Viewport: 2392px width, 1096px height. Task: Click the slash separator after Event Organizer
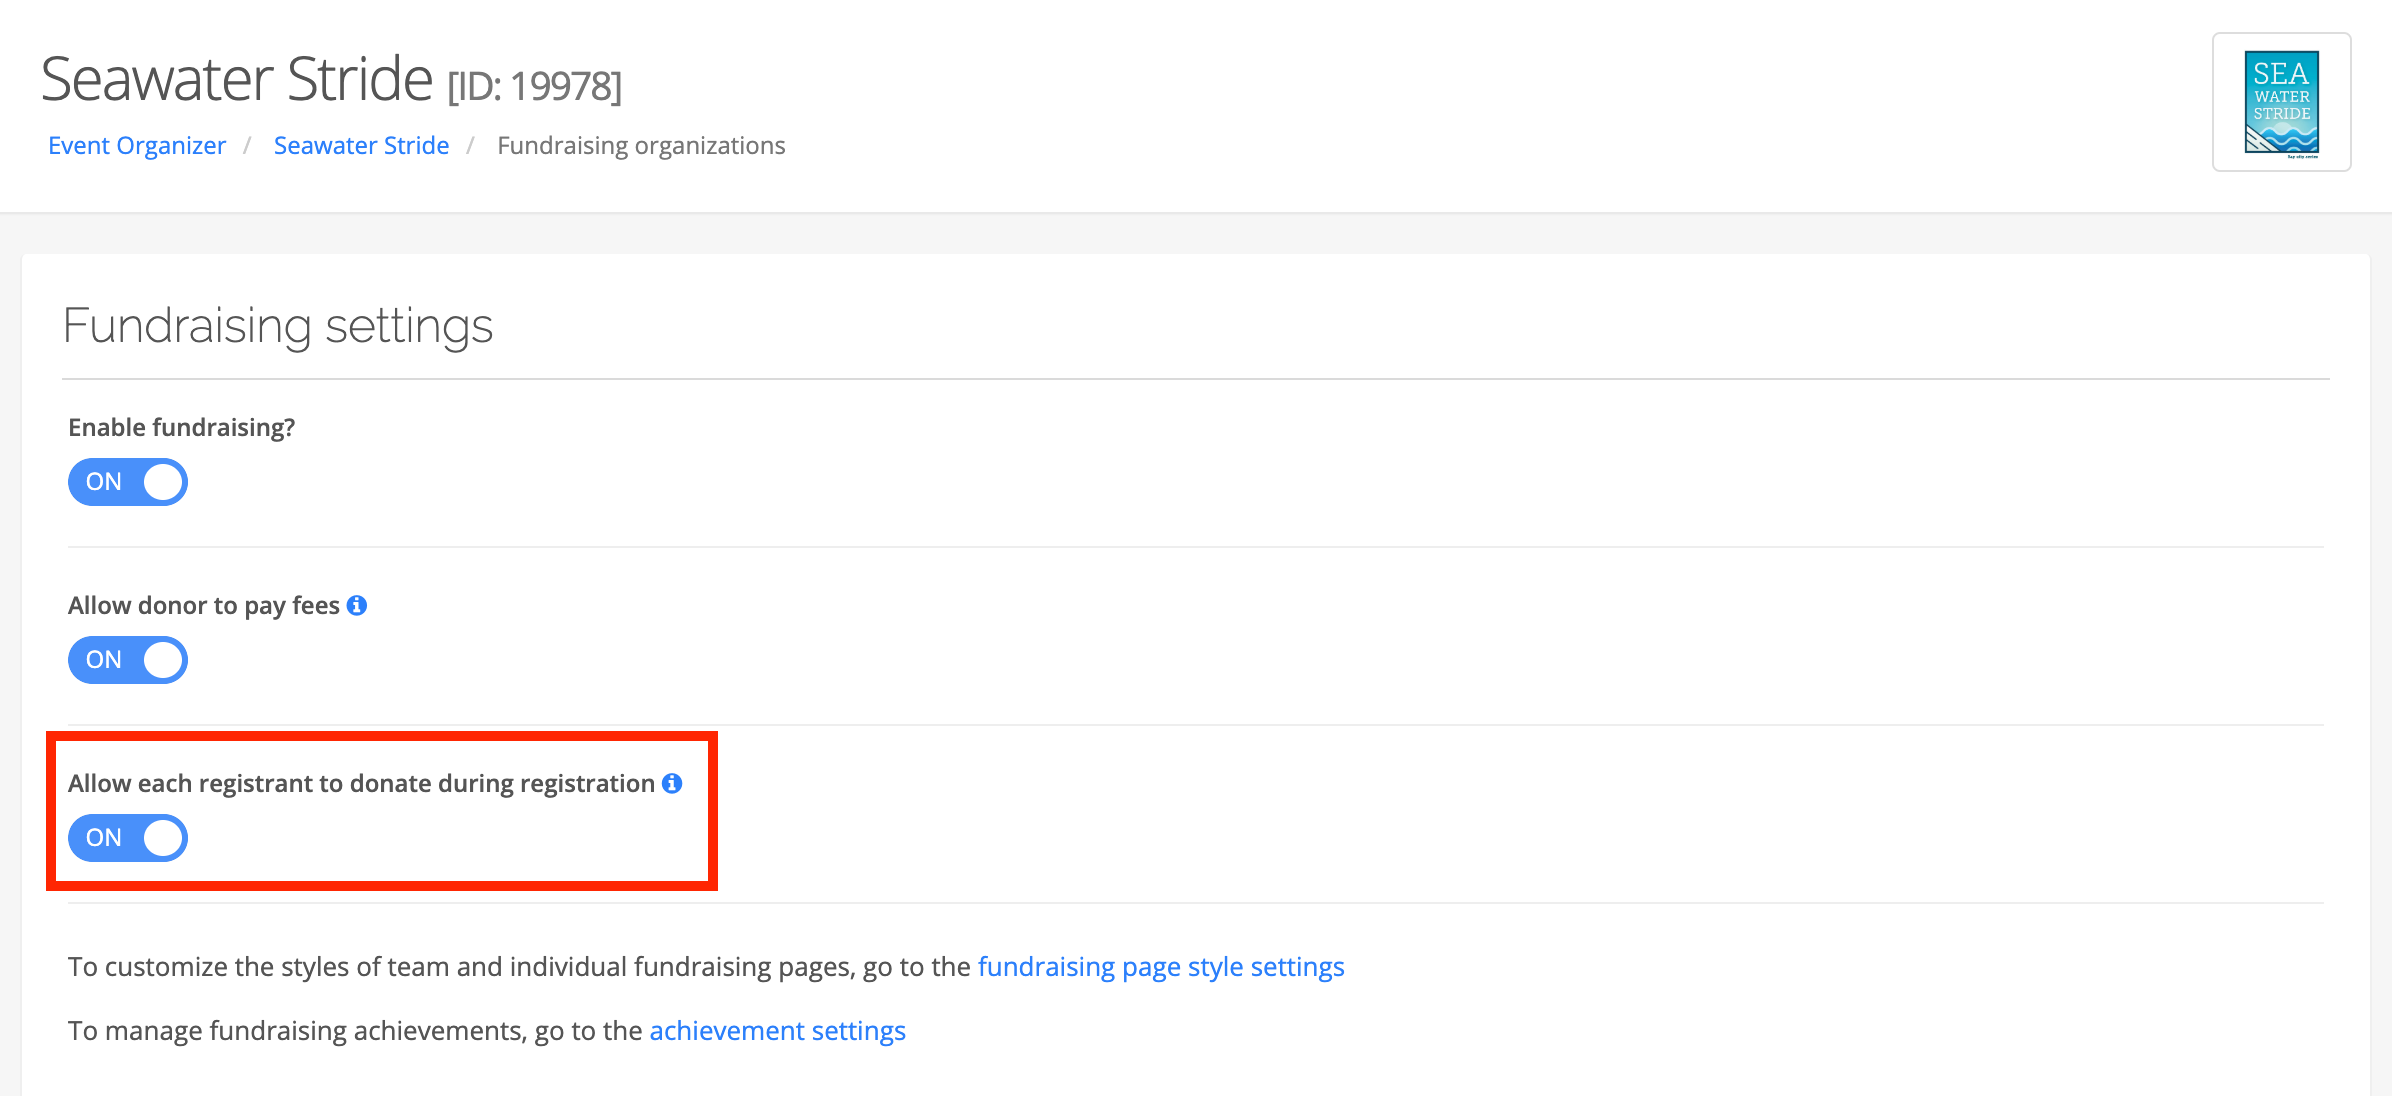tap(247, 146)
